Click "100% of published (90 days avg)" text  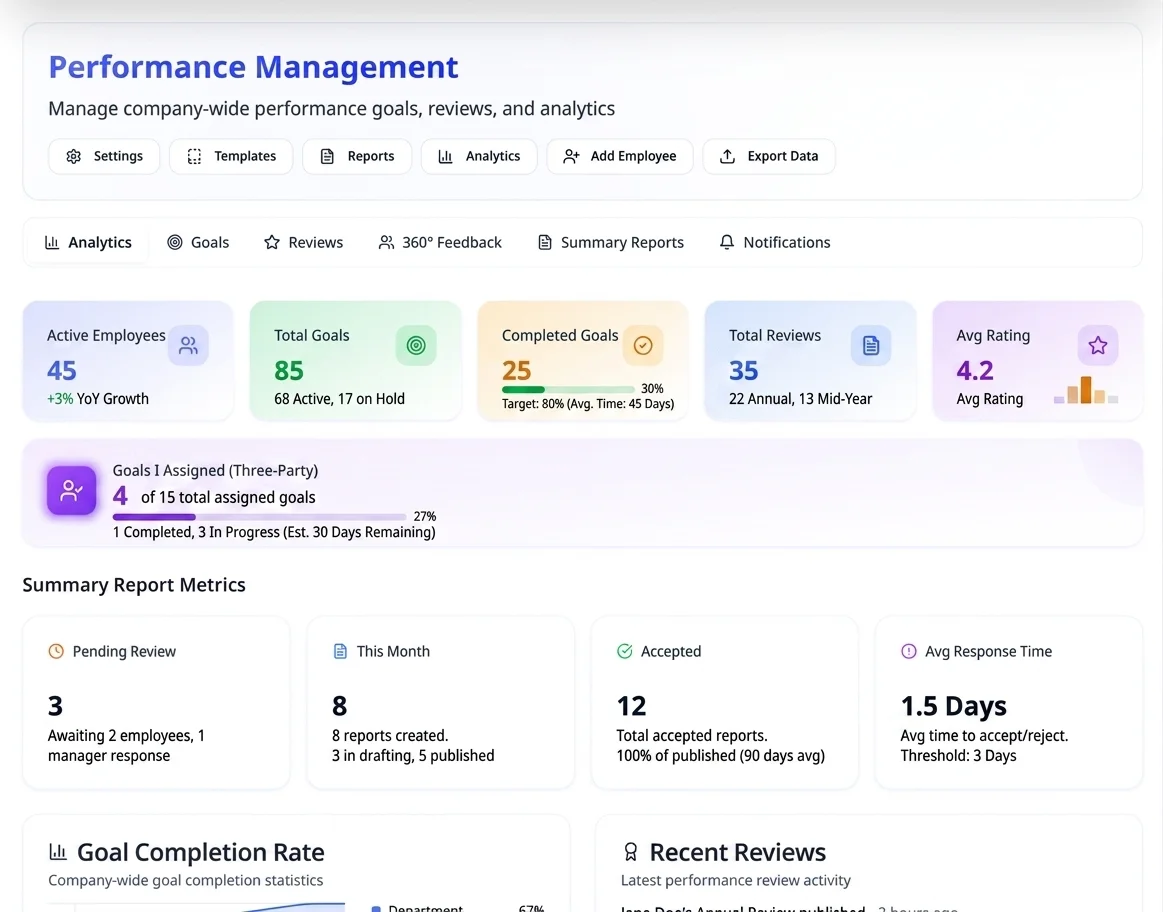(720, 756)
